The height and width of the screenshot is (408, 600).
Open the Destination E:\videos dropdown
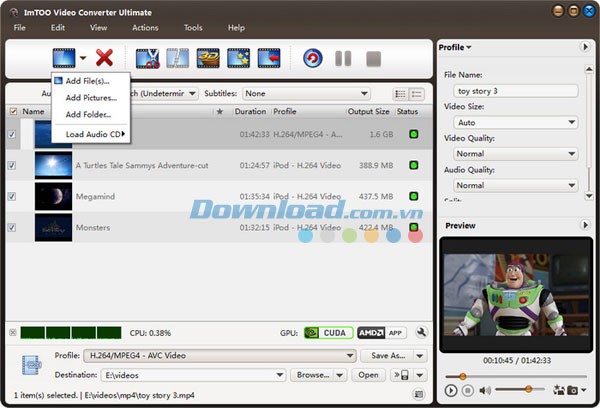pos(193,375)
